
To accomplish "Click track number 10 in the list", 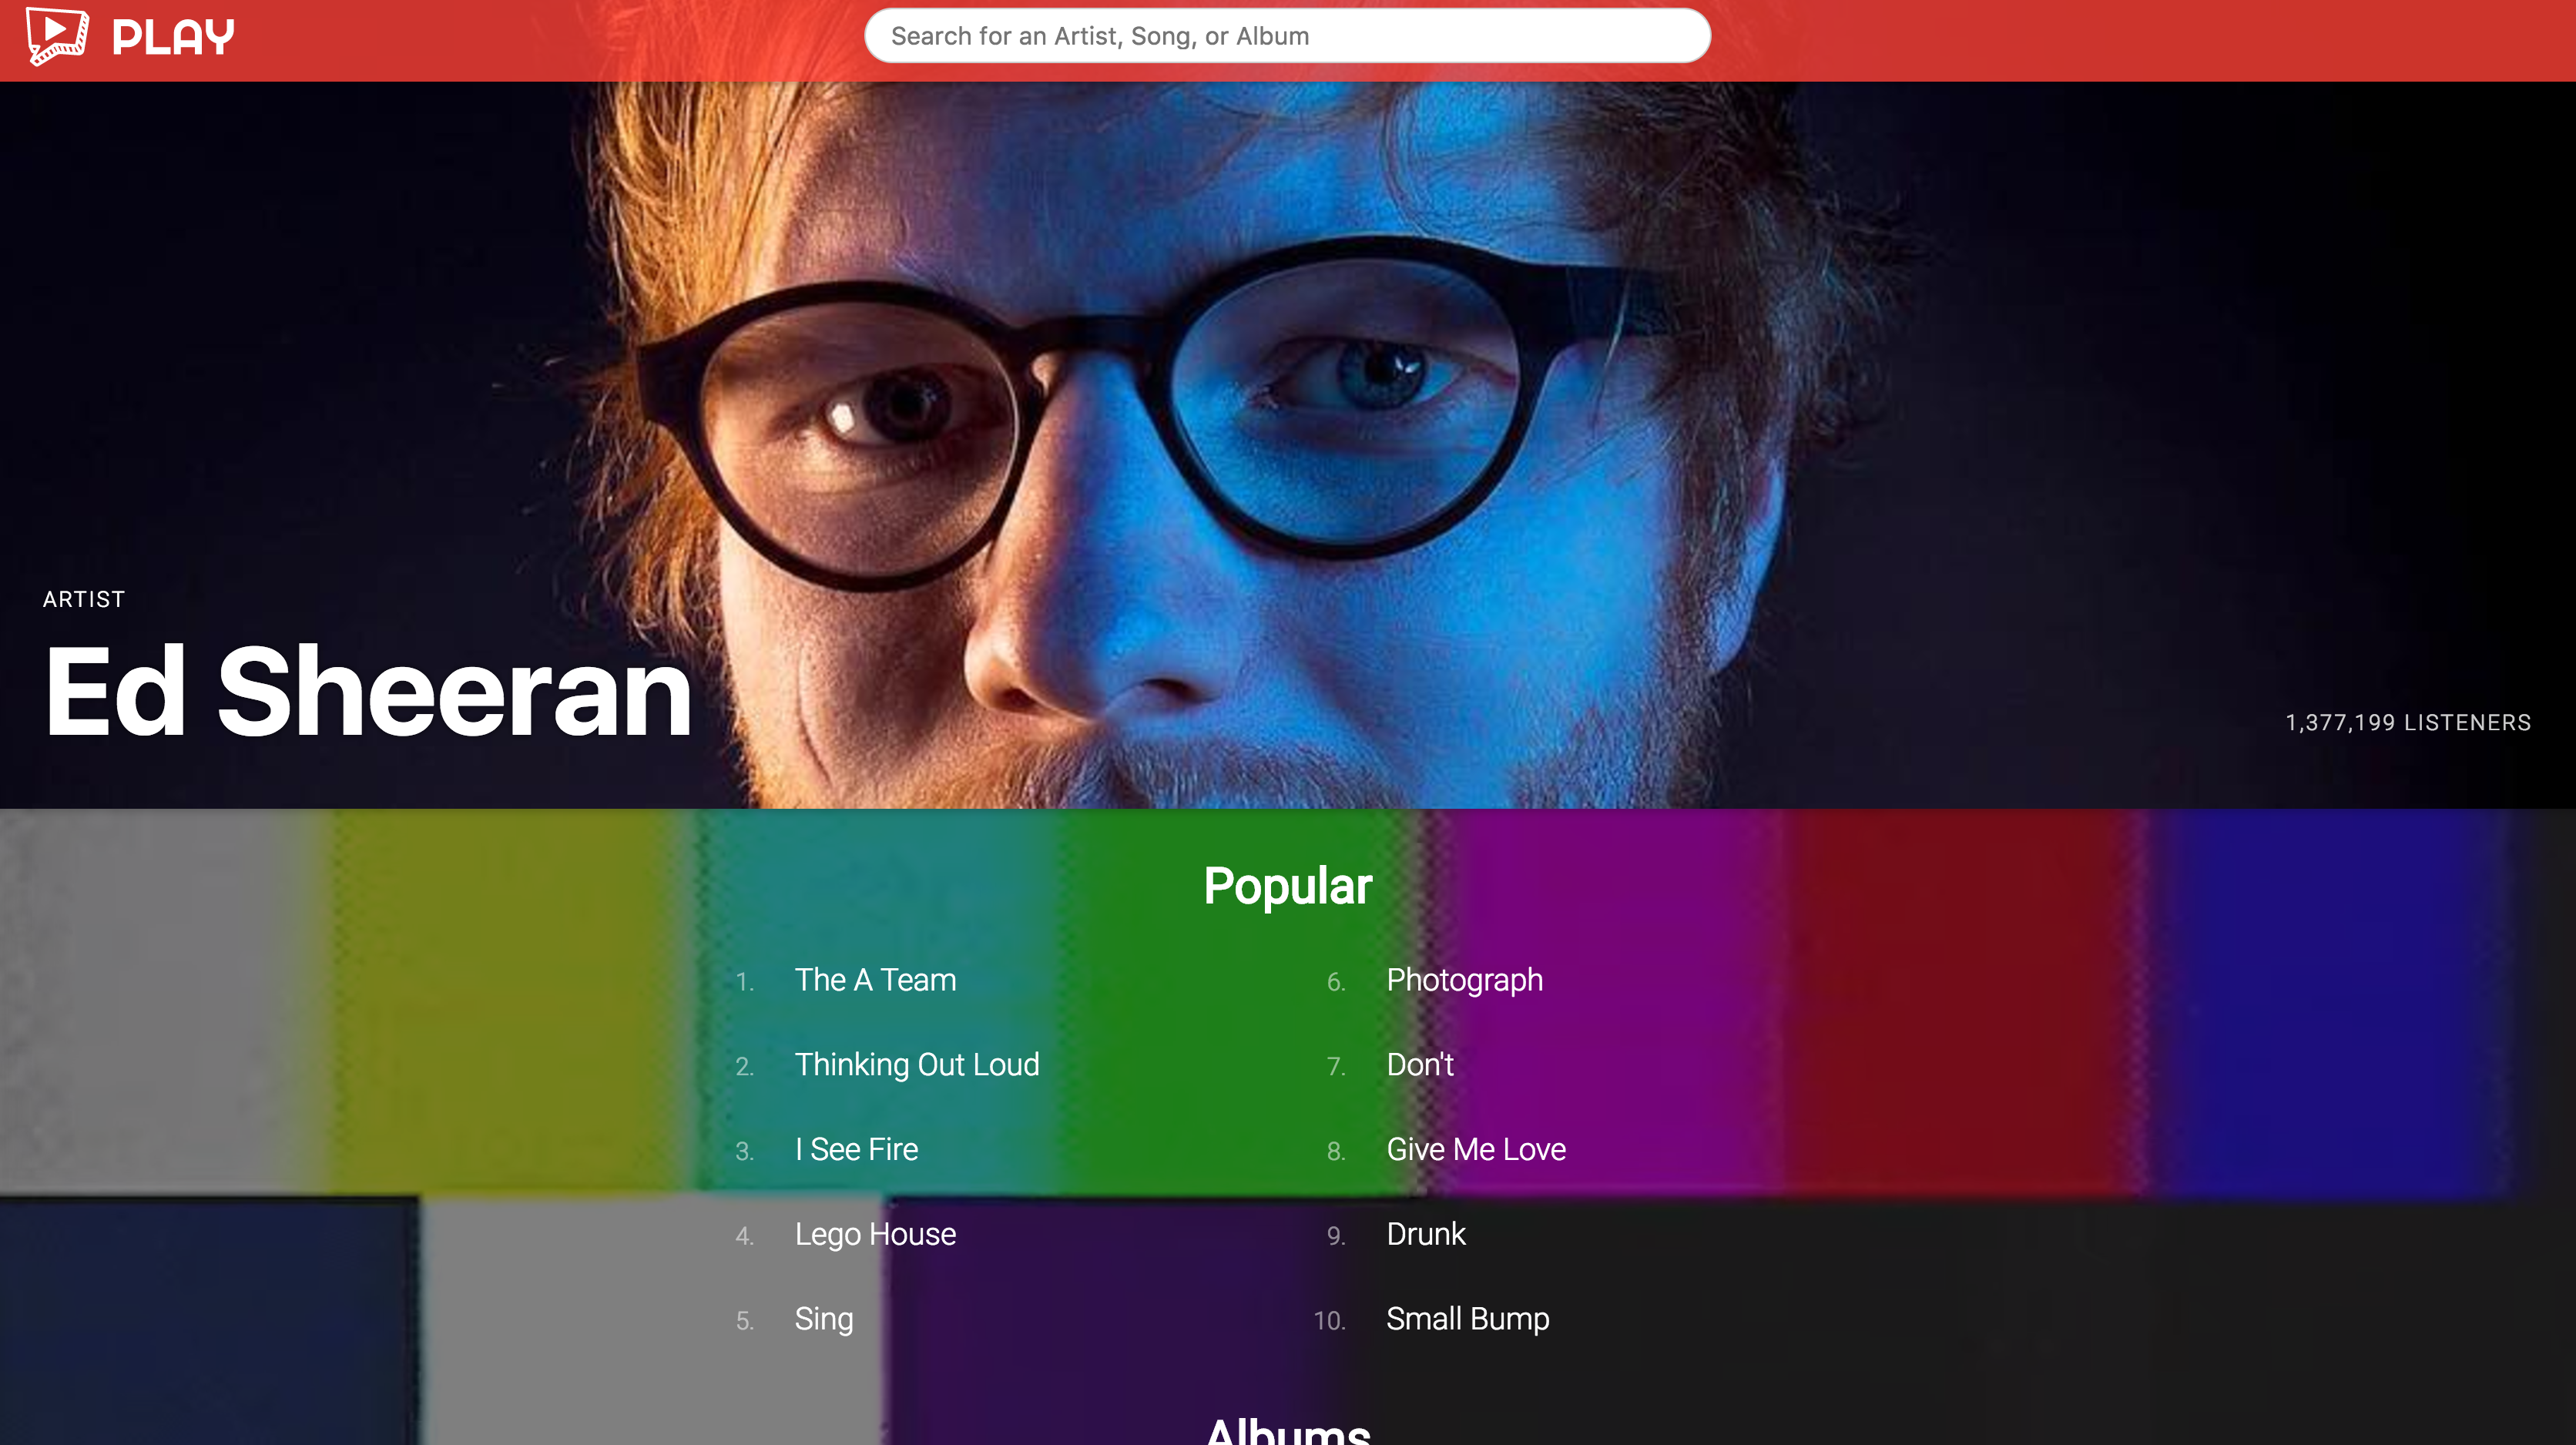I will pos(1329,1321).
